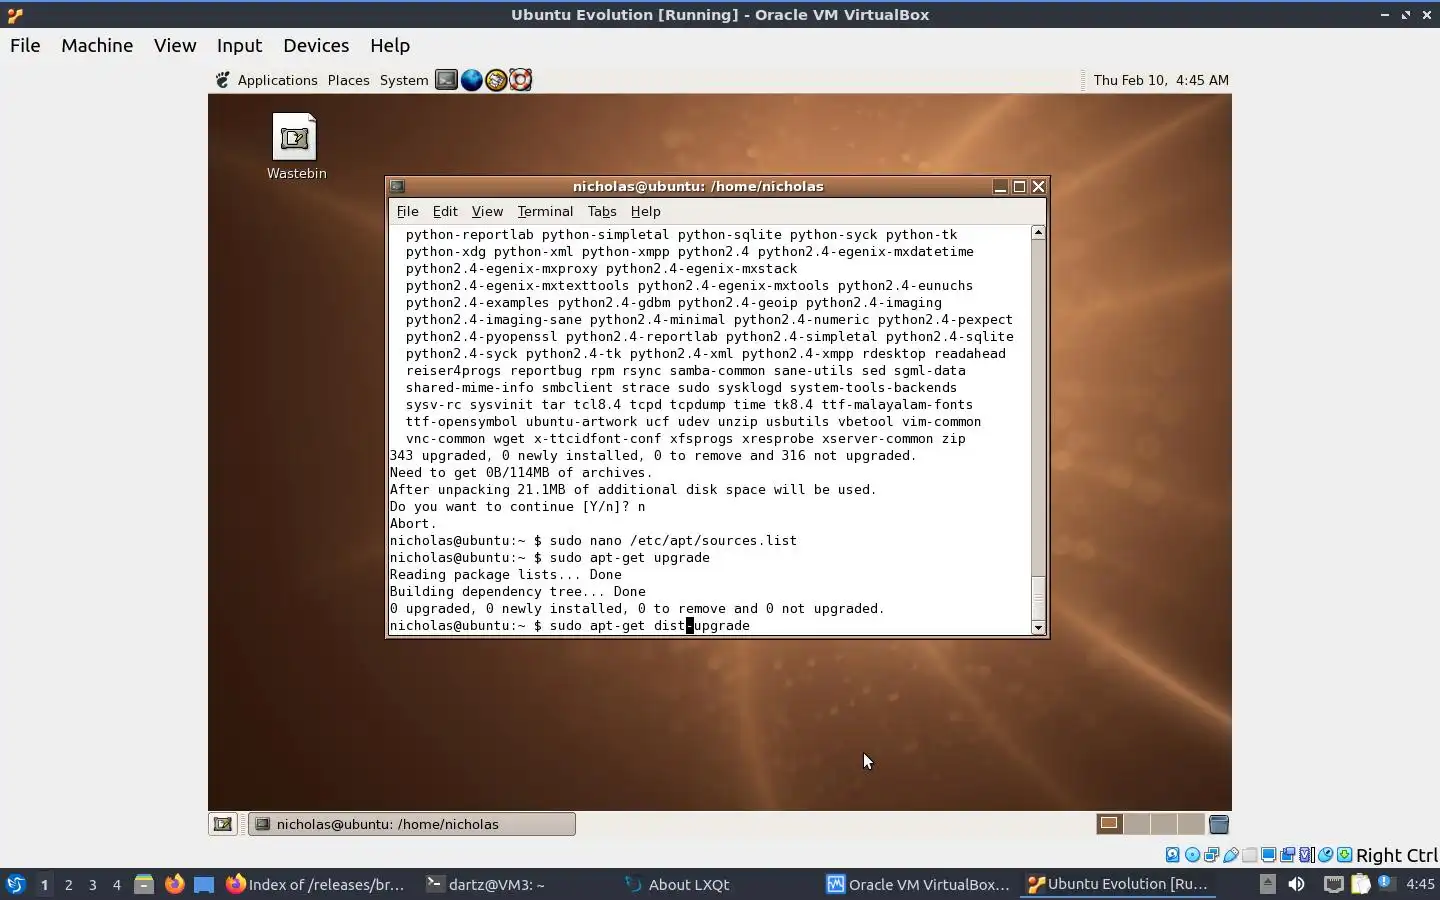Click the VirtualBox network adapters indicator
Screen dimensions: 1440x900
coord(1211,855)
